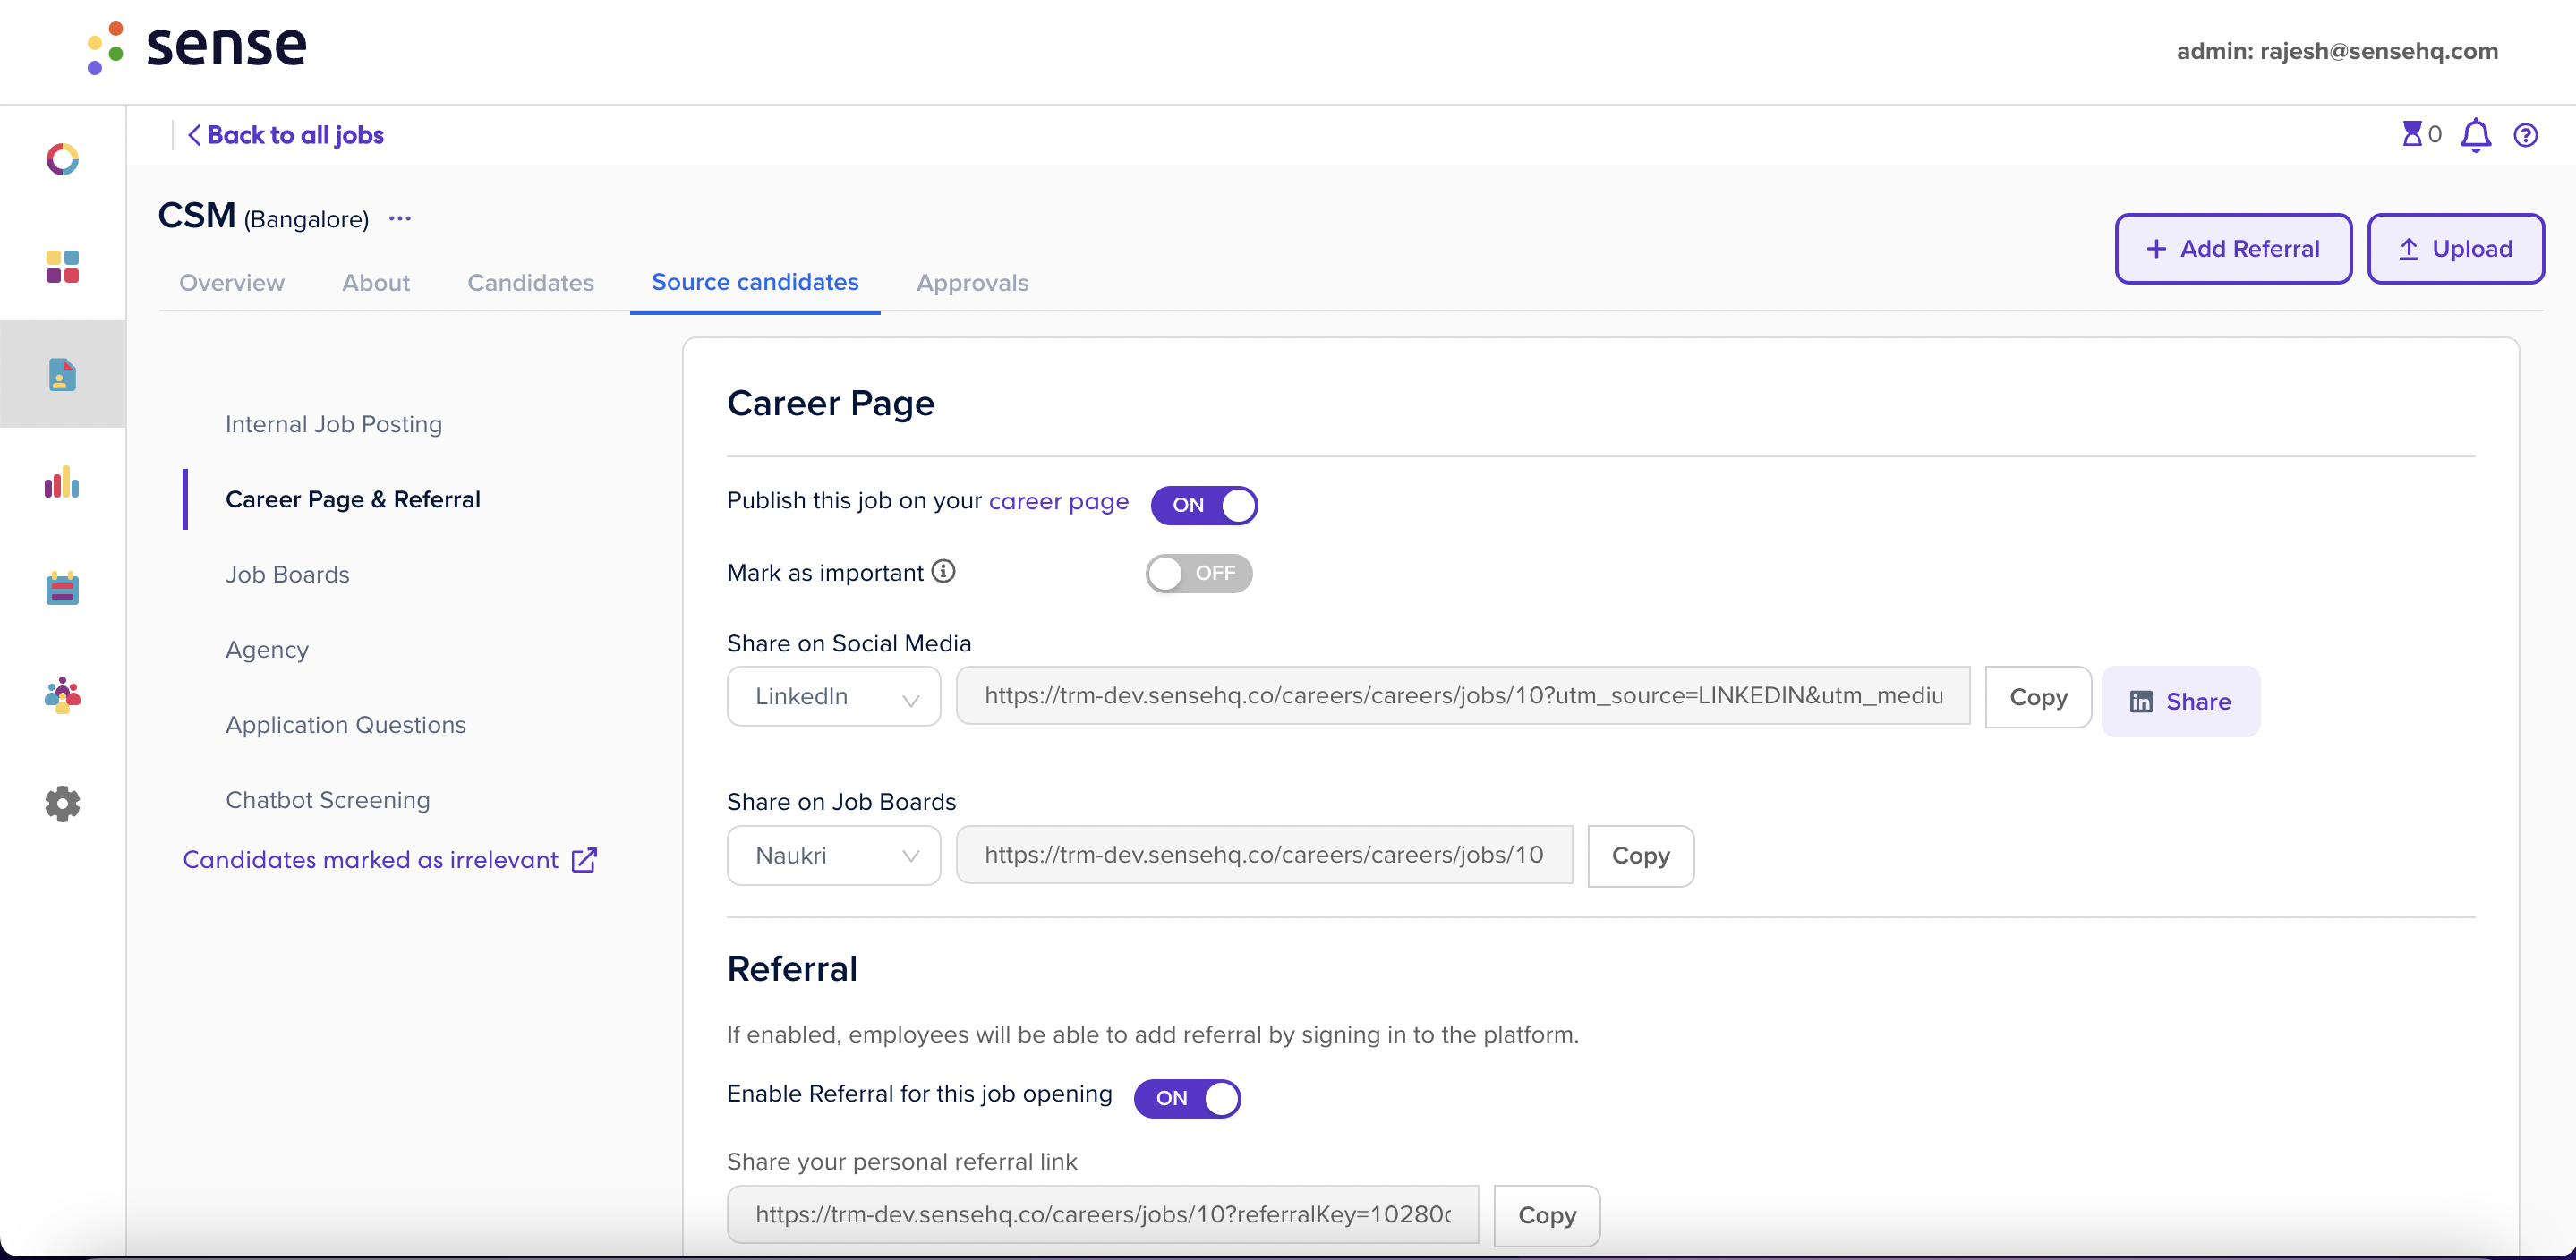Viewport: 2576px width, 1260px height.
Task: Open Job Boards section
Action: pyautogui.click(x=288, y=574)
